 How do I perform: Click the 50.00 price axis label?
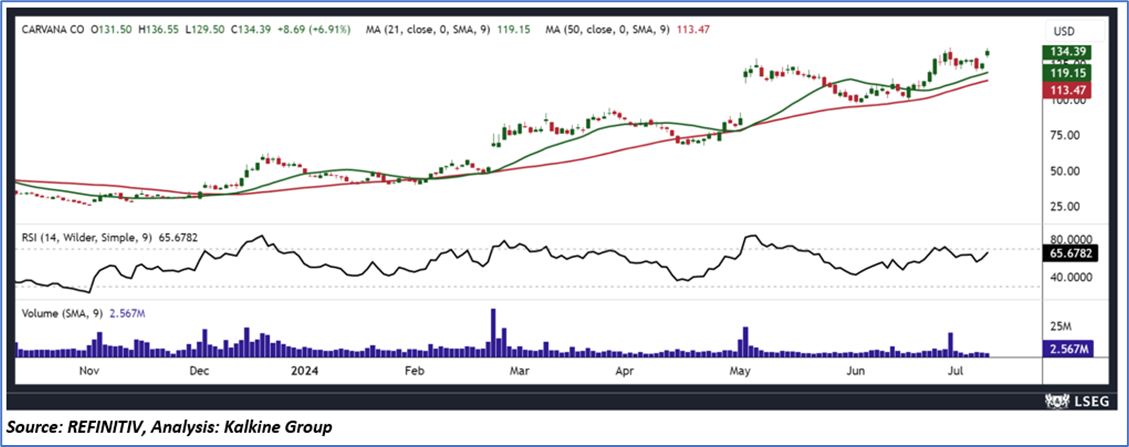pyautogui.click(x=1066, y=171)
